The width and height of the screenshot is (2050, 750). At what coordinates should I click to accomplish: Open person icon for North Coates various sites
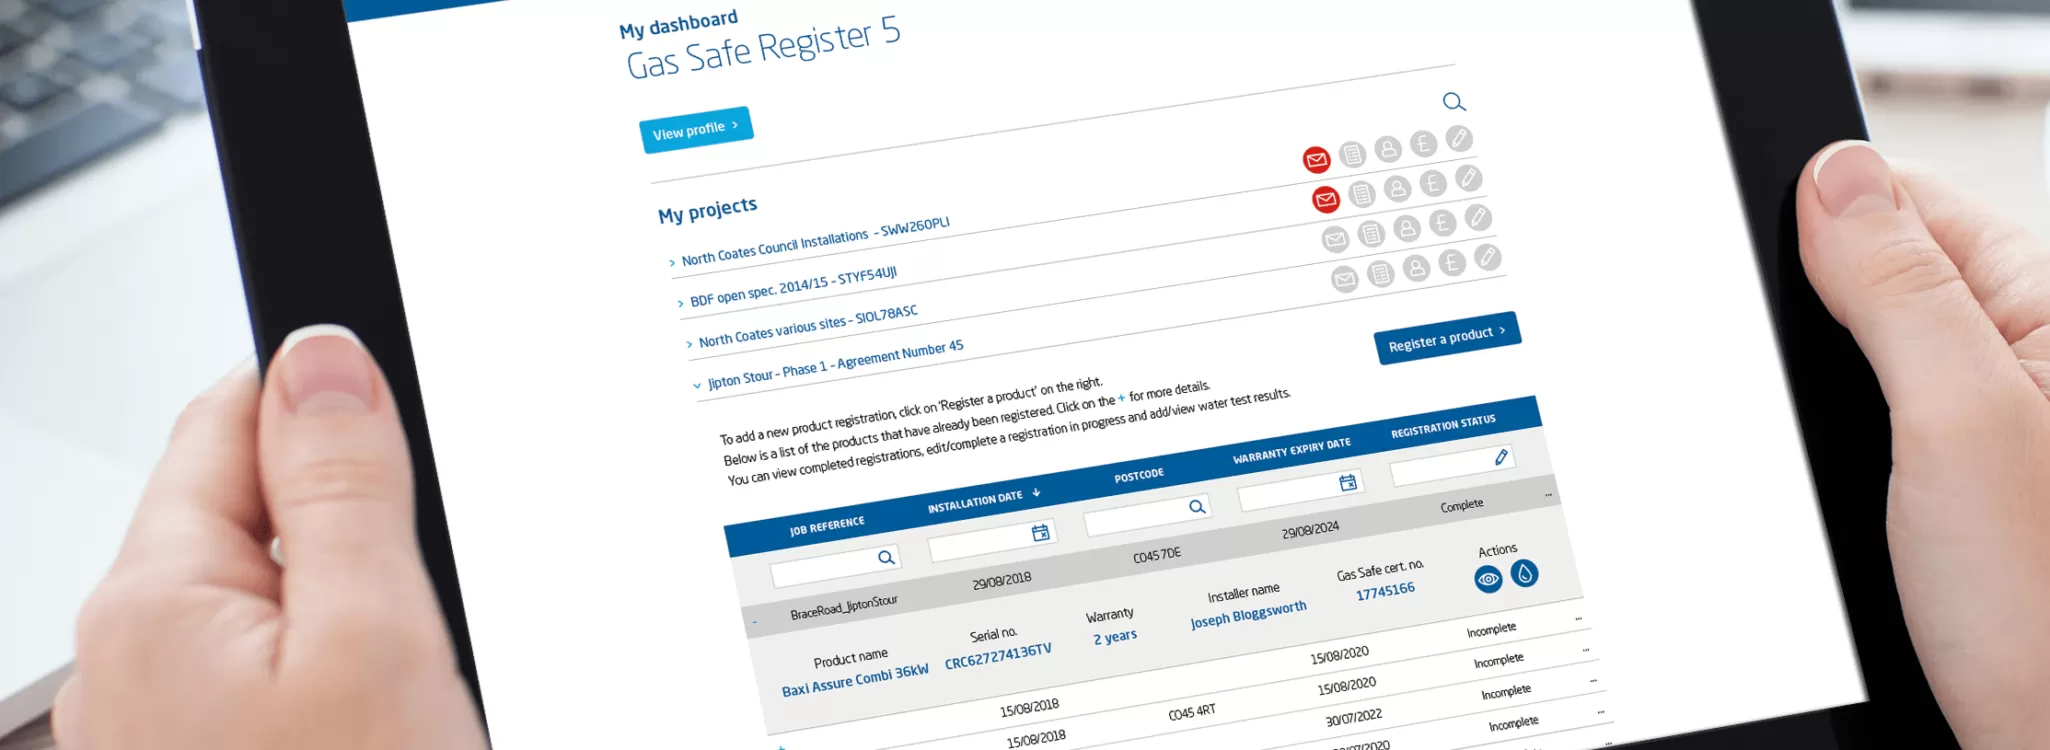click(x=1407, y=228)
